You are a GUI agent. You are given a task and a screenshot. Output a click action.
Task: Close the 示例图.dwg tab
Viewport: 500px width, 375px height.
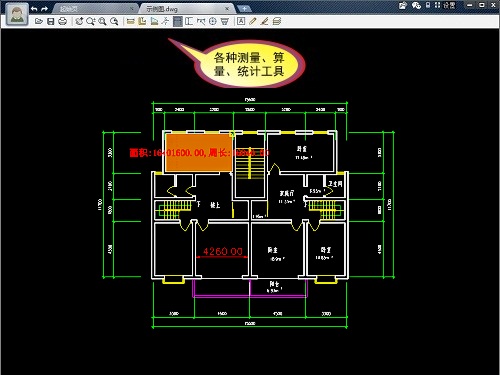(228, 9)
